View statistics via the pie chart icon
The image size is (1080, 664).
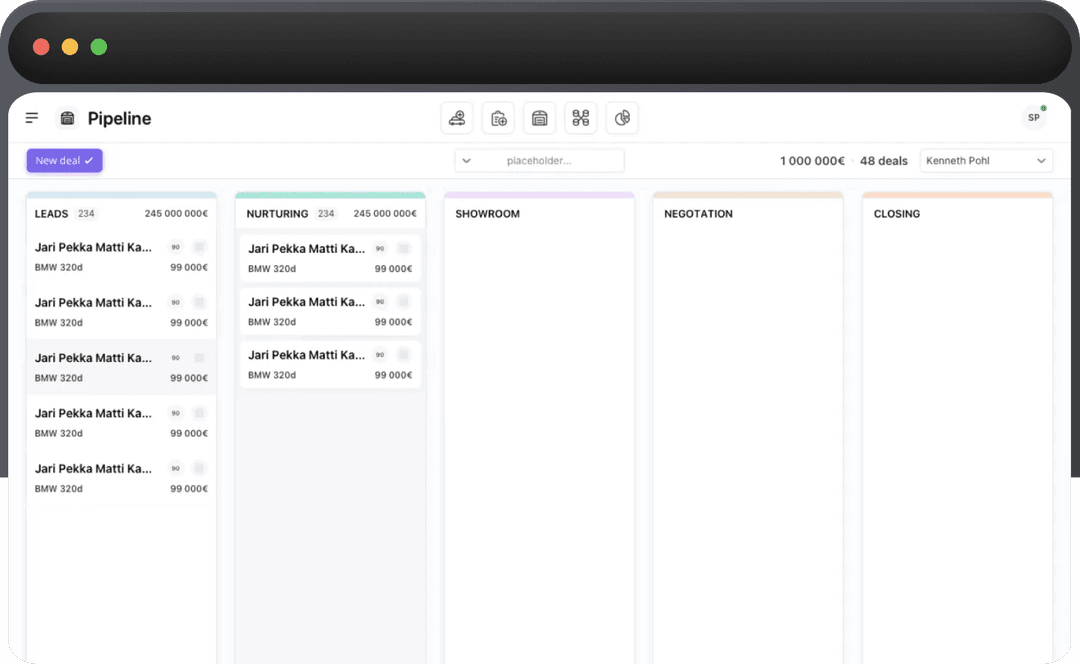[x=622, y=117]
